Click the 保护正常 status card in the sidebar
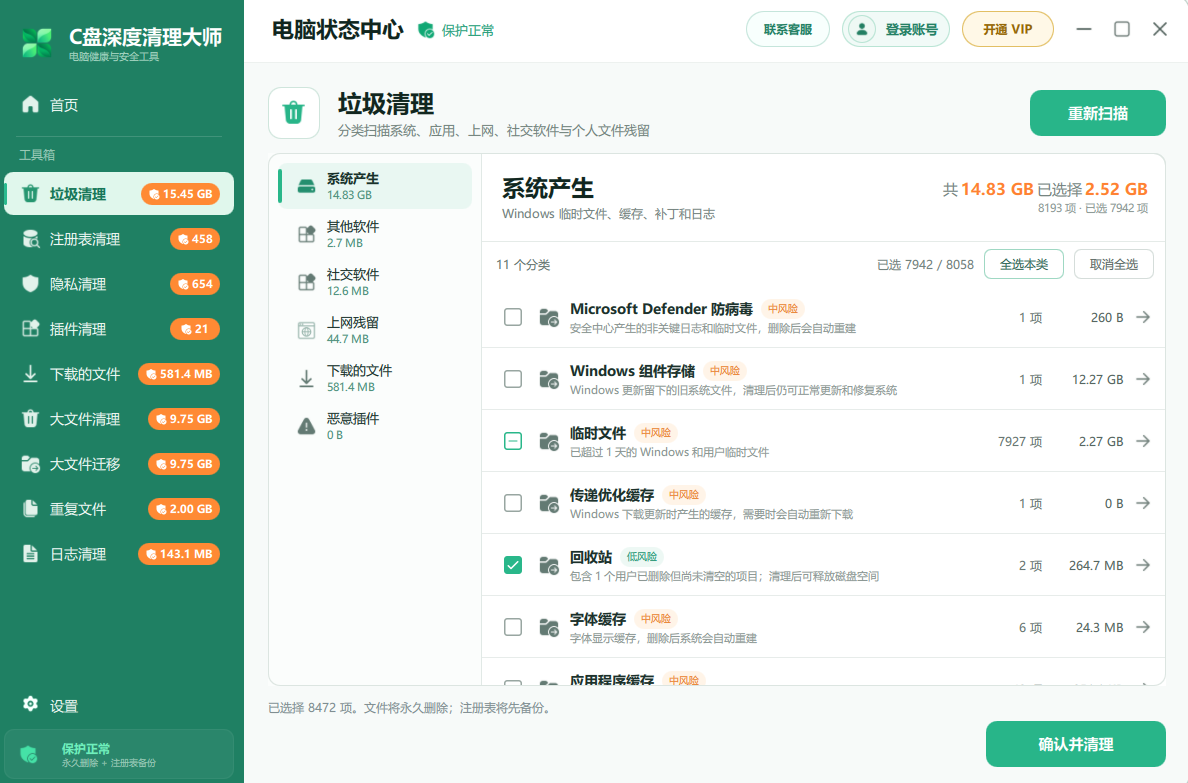Viewport: 1188px width, 783px height. point(119,754)
